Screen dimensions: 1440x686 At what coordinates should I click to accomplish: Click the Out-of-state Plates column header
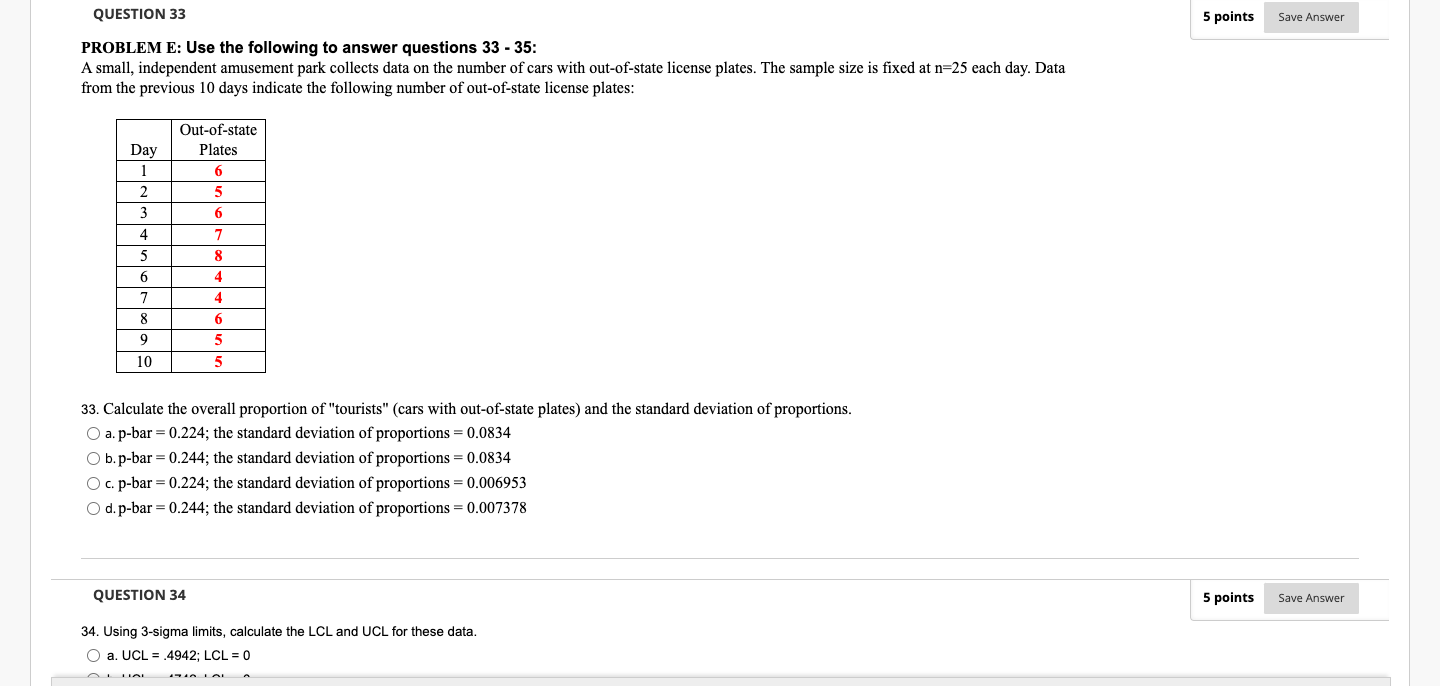[218, 139]
